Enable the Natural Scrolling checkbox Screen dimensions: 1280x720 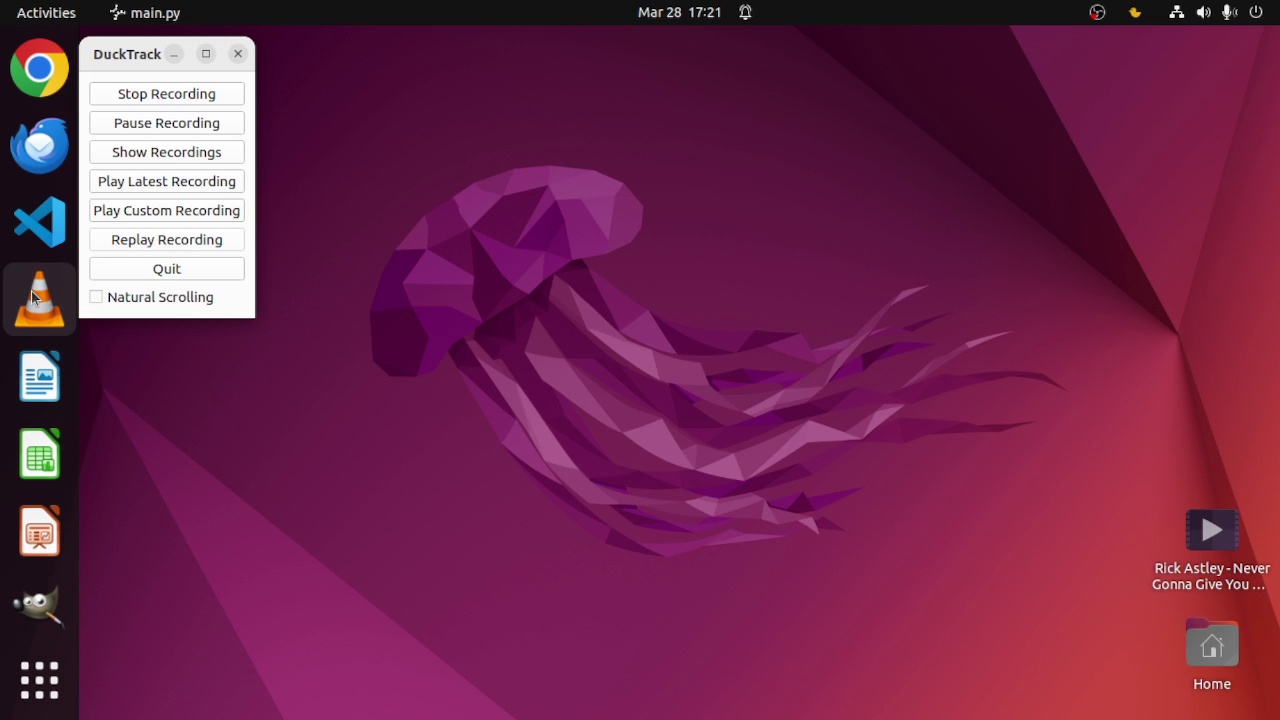pyautogui.click(x=96, y=297)
